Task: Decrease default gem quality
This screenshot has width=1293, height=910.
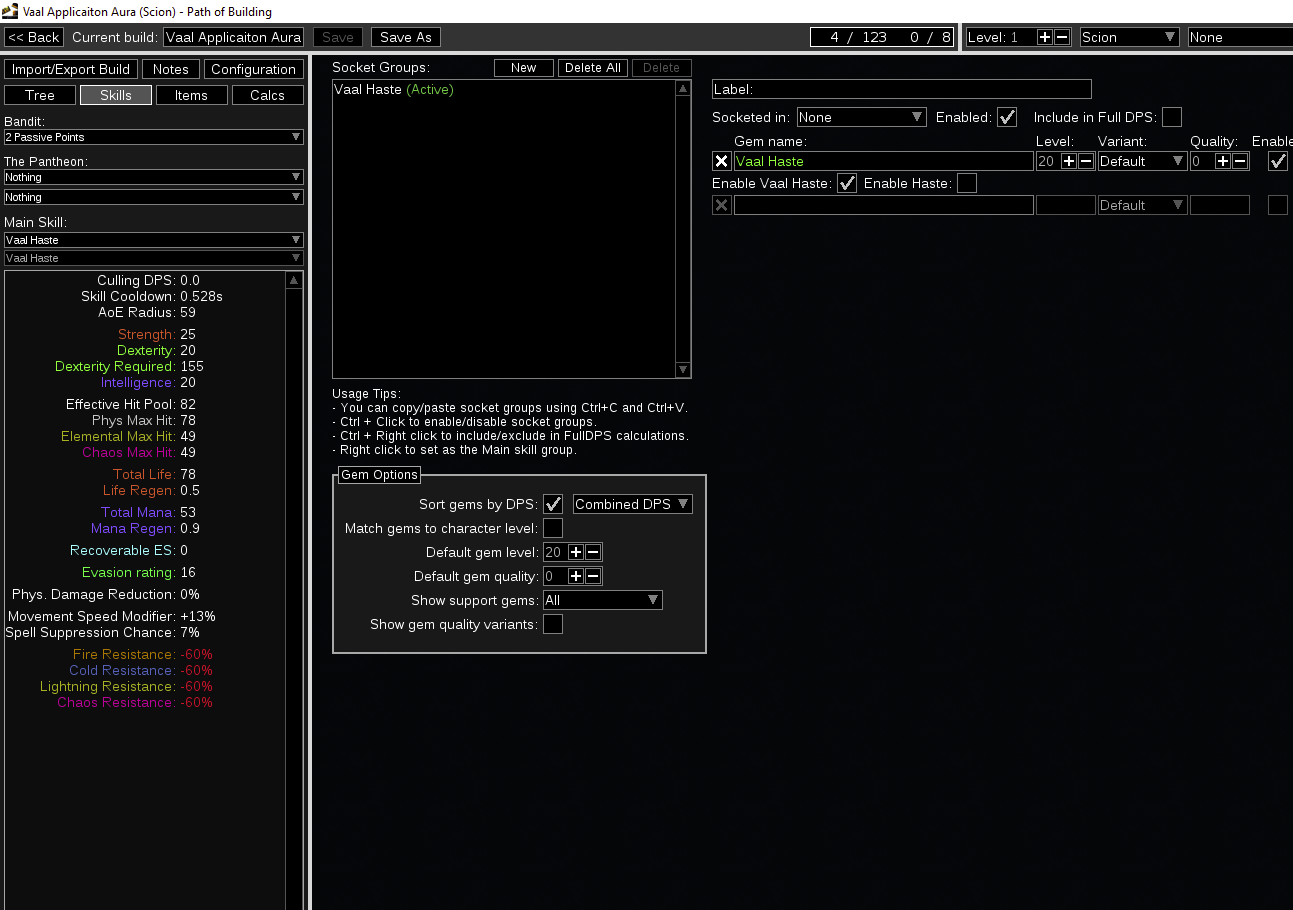Action: pos(593,576)
